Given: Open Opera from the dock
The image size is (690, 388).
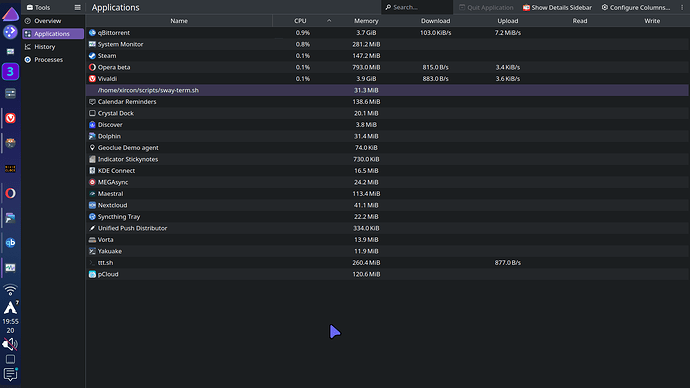Looking at the screenshot, I should [11, 193].
